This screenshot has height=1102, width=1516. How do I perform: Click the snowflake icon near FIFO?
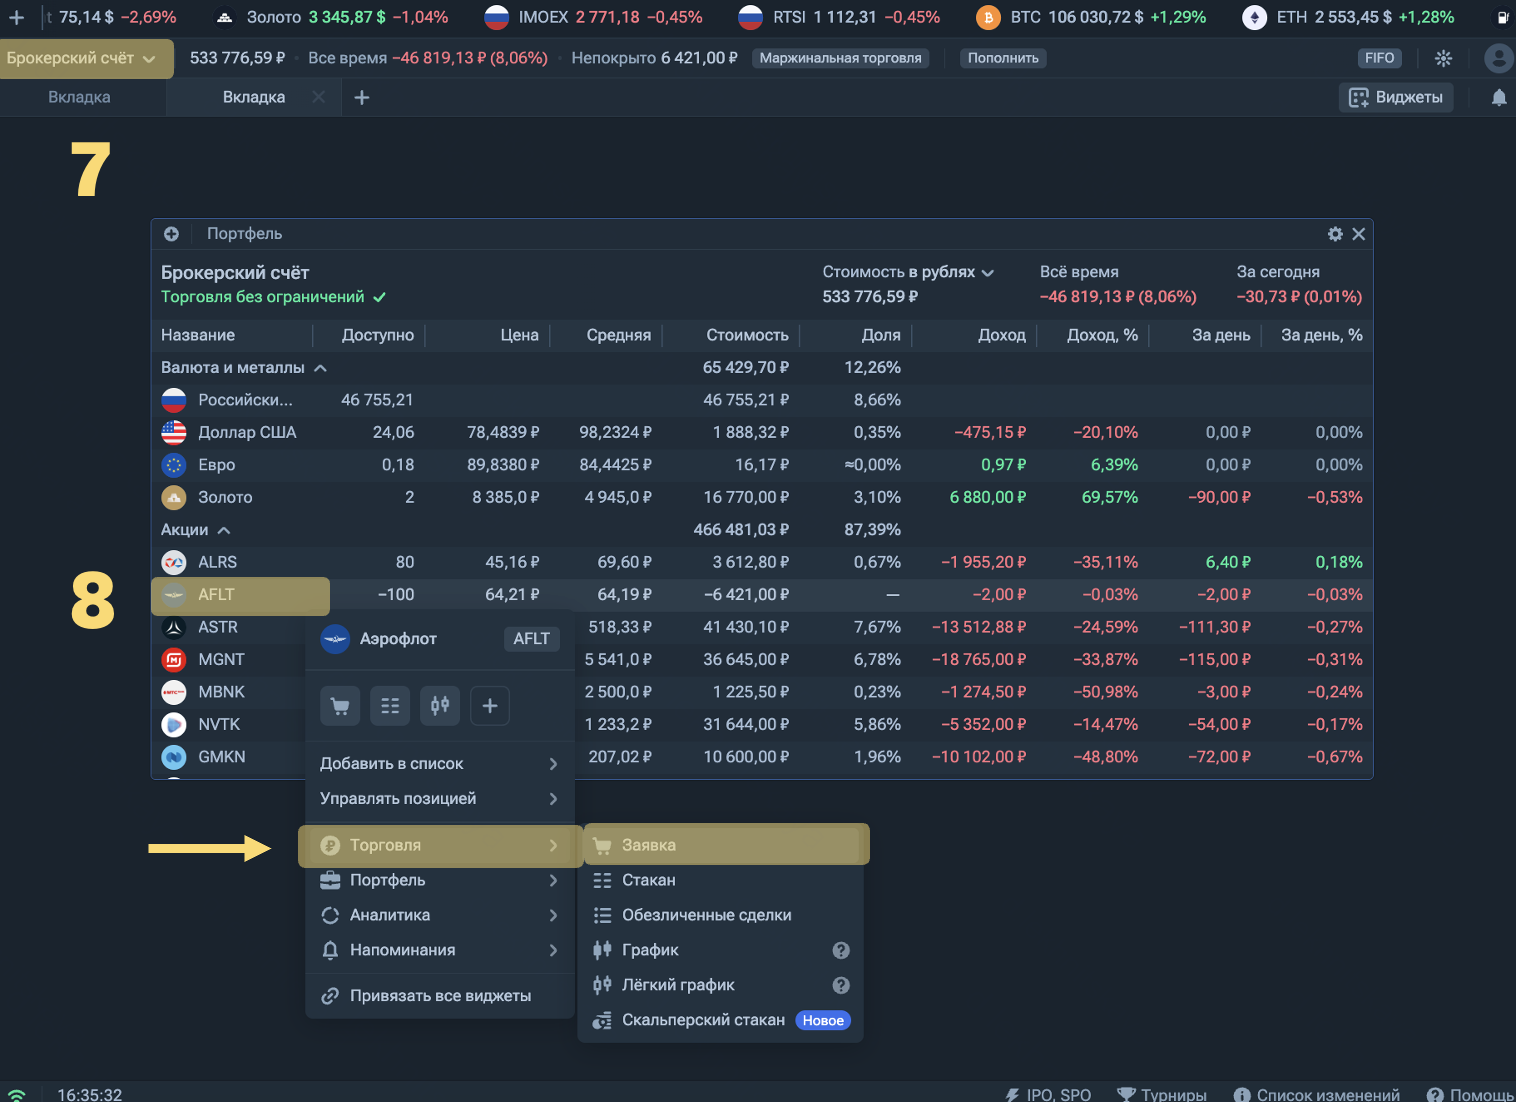pos(1443,58)
